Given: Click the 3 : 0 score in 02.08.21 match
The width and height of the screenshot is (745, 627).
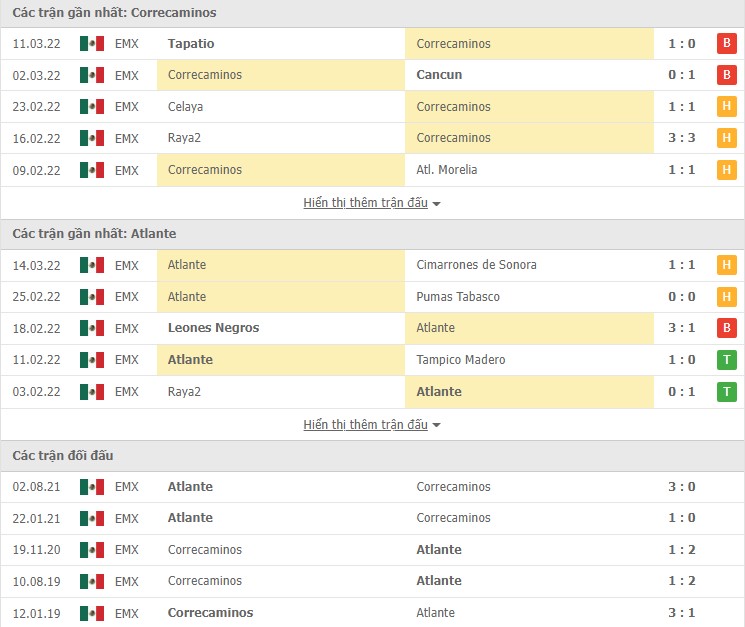Looking at the screenshot, I should (681, 487).
